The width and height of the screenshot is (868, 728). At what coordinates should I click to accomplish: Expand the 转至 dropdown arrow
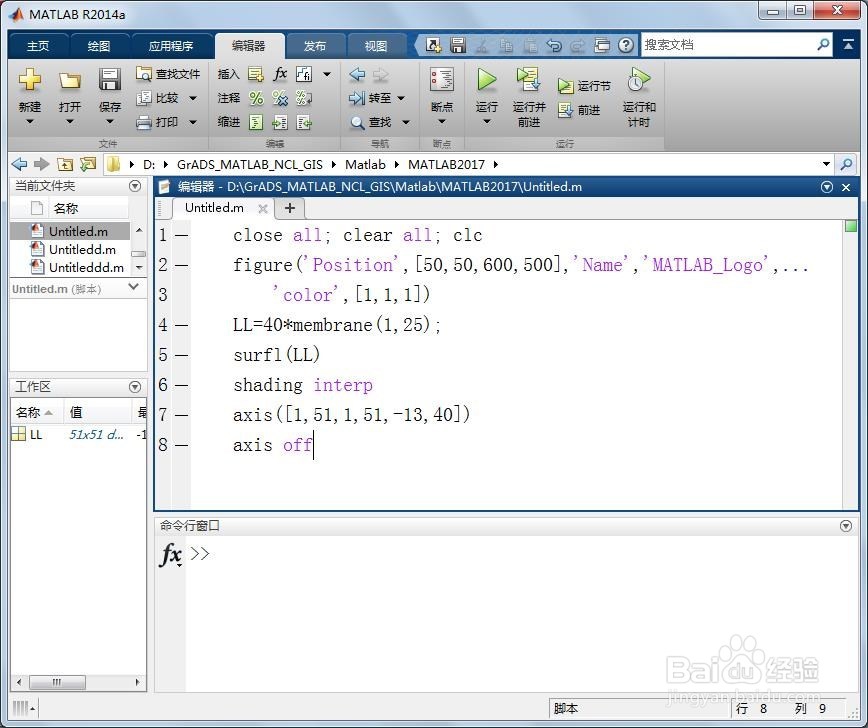click(x=401, y=98)
